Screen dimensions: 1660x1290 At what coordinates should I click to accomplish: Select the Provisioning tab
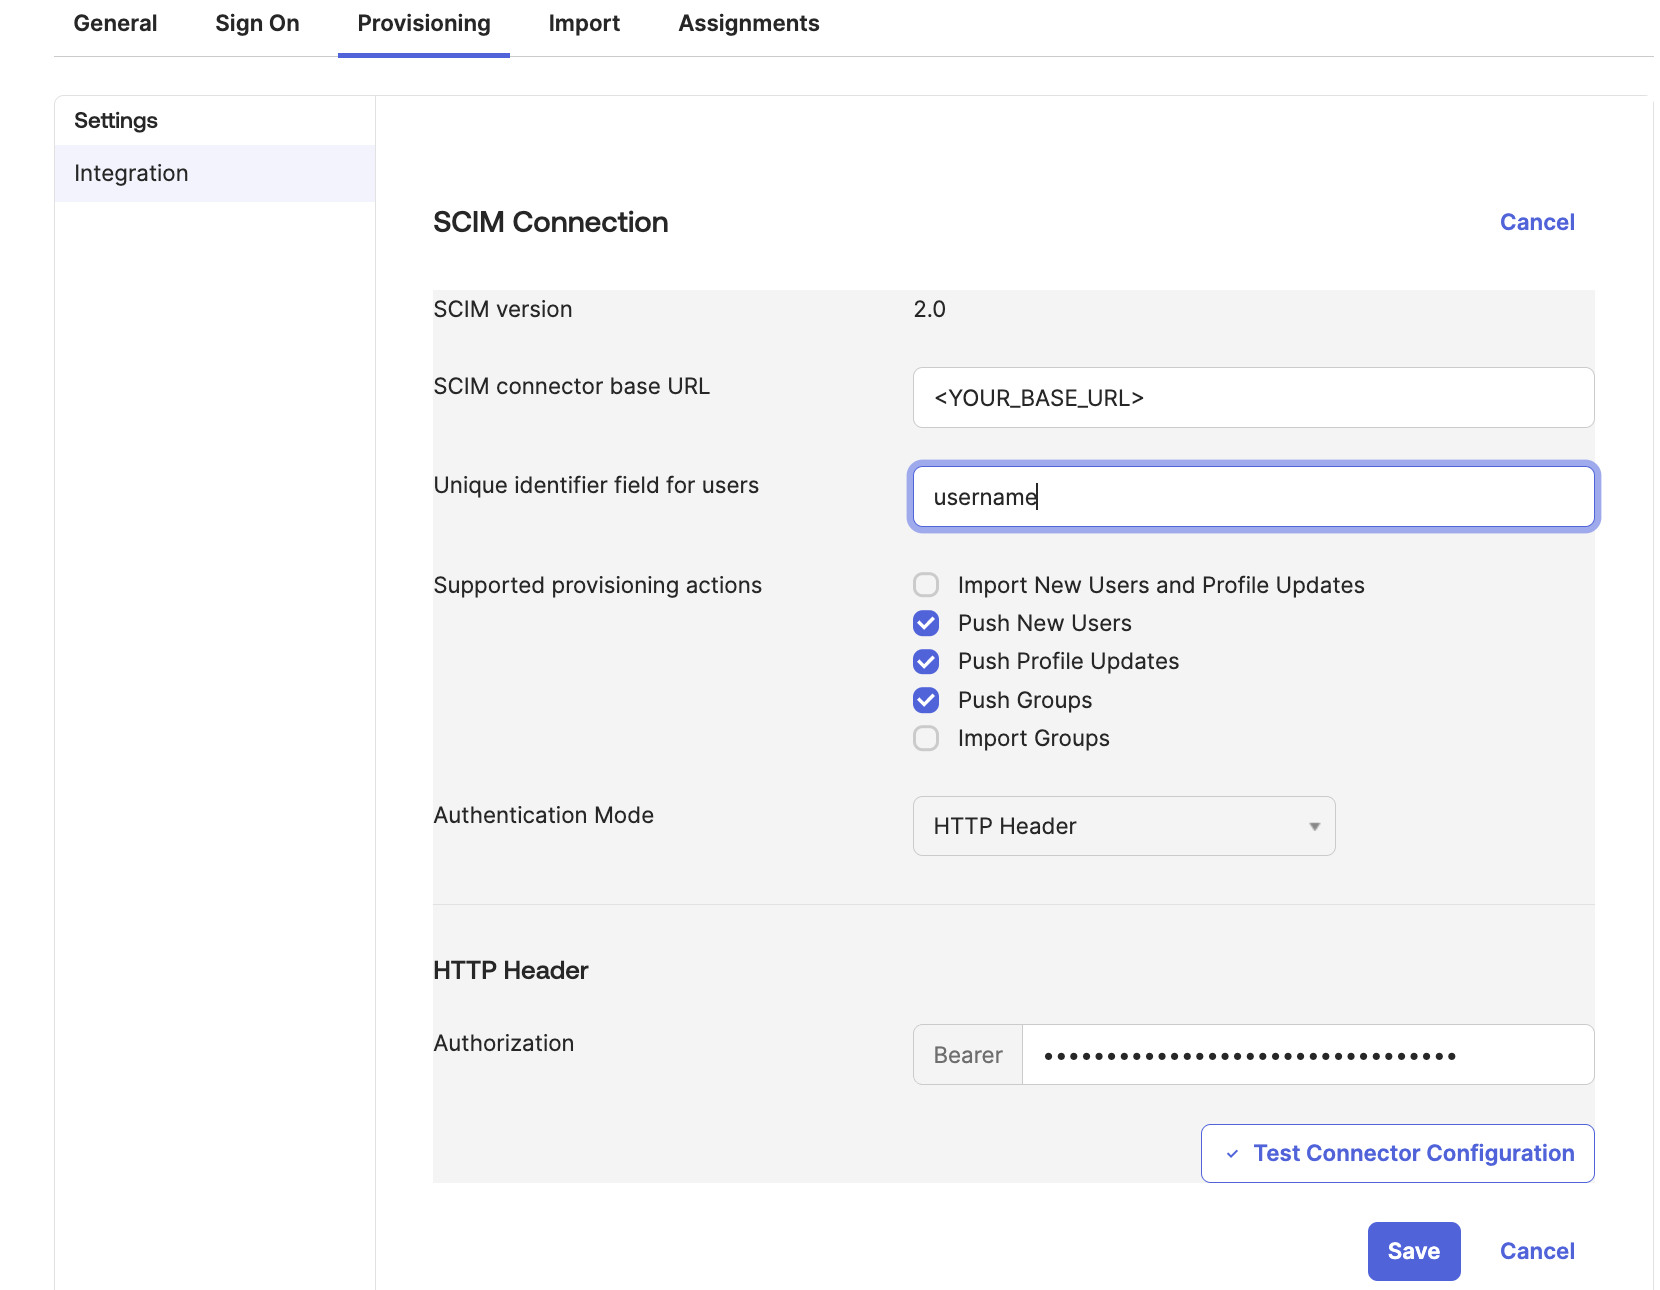tap(424, 24)
